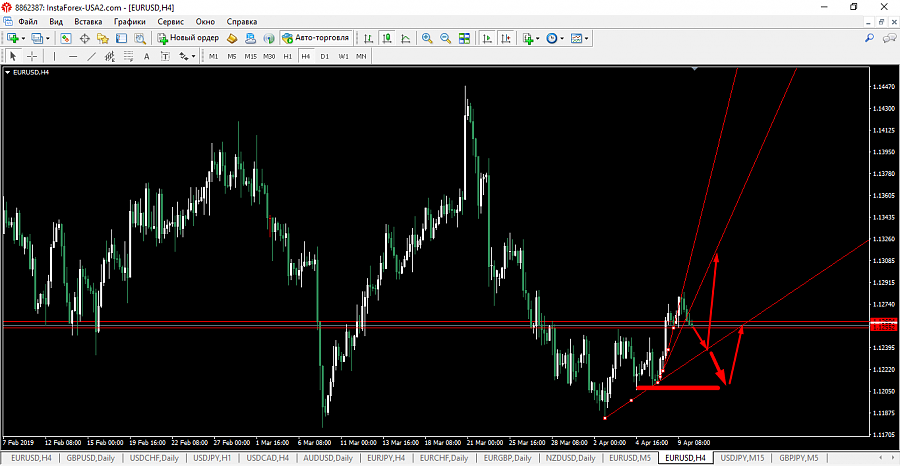This screenshot has height=466, width=900.
Task: Switch to NZDUSD,Daily chart tab
Action: [571, 458]
